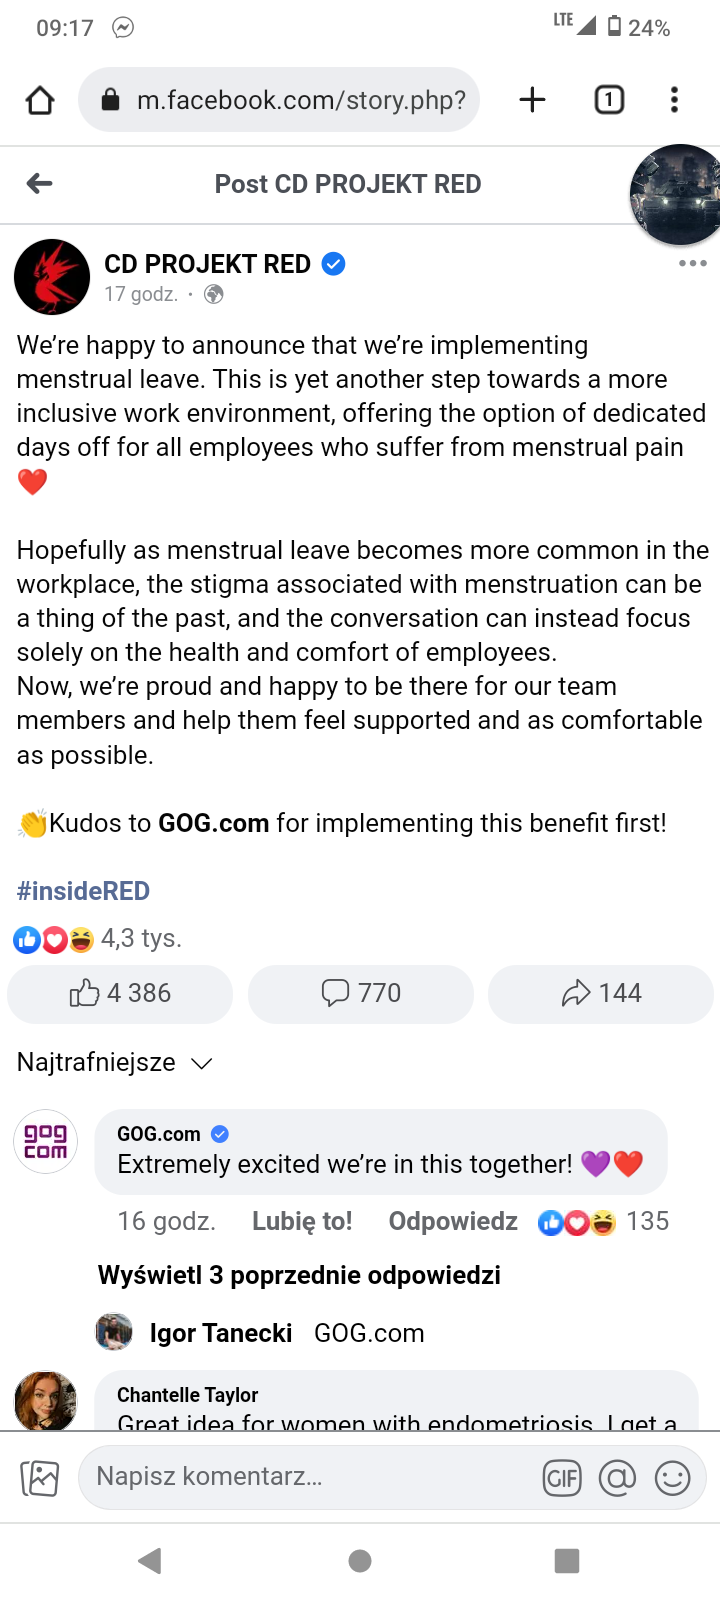
Task: Focus the Napisz komentarz input field
Action: (x=300, y=1477)
